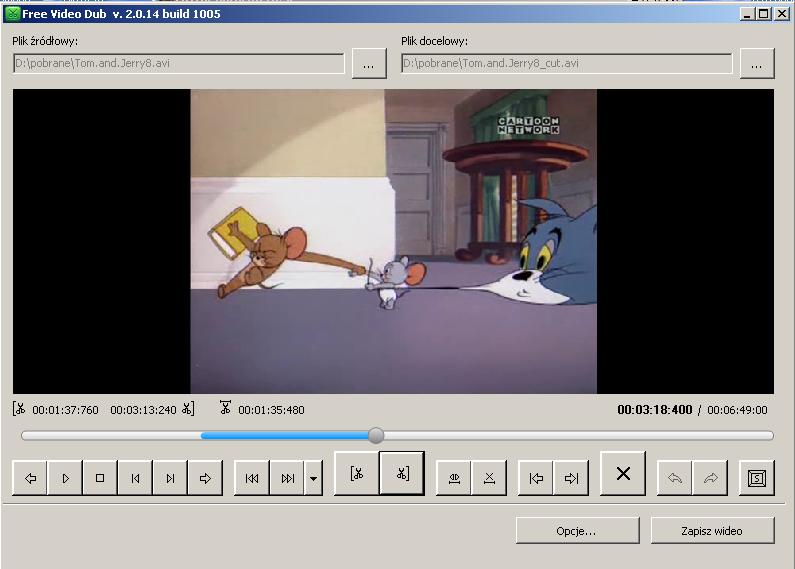This screenshot has width=795, height=569.
Task: Click the crossed scissors delete selection button
Action: click(x=489, y=478)
